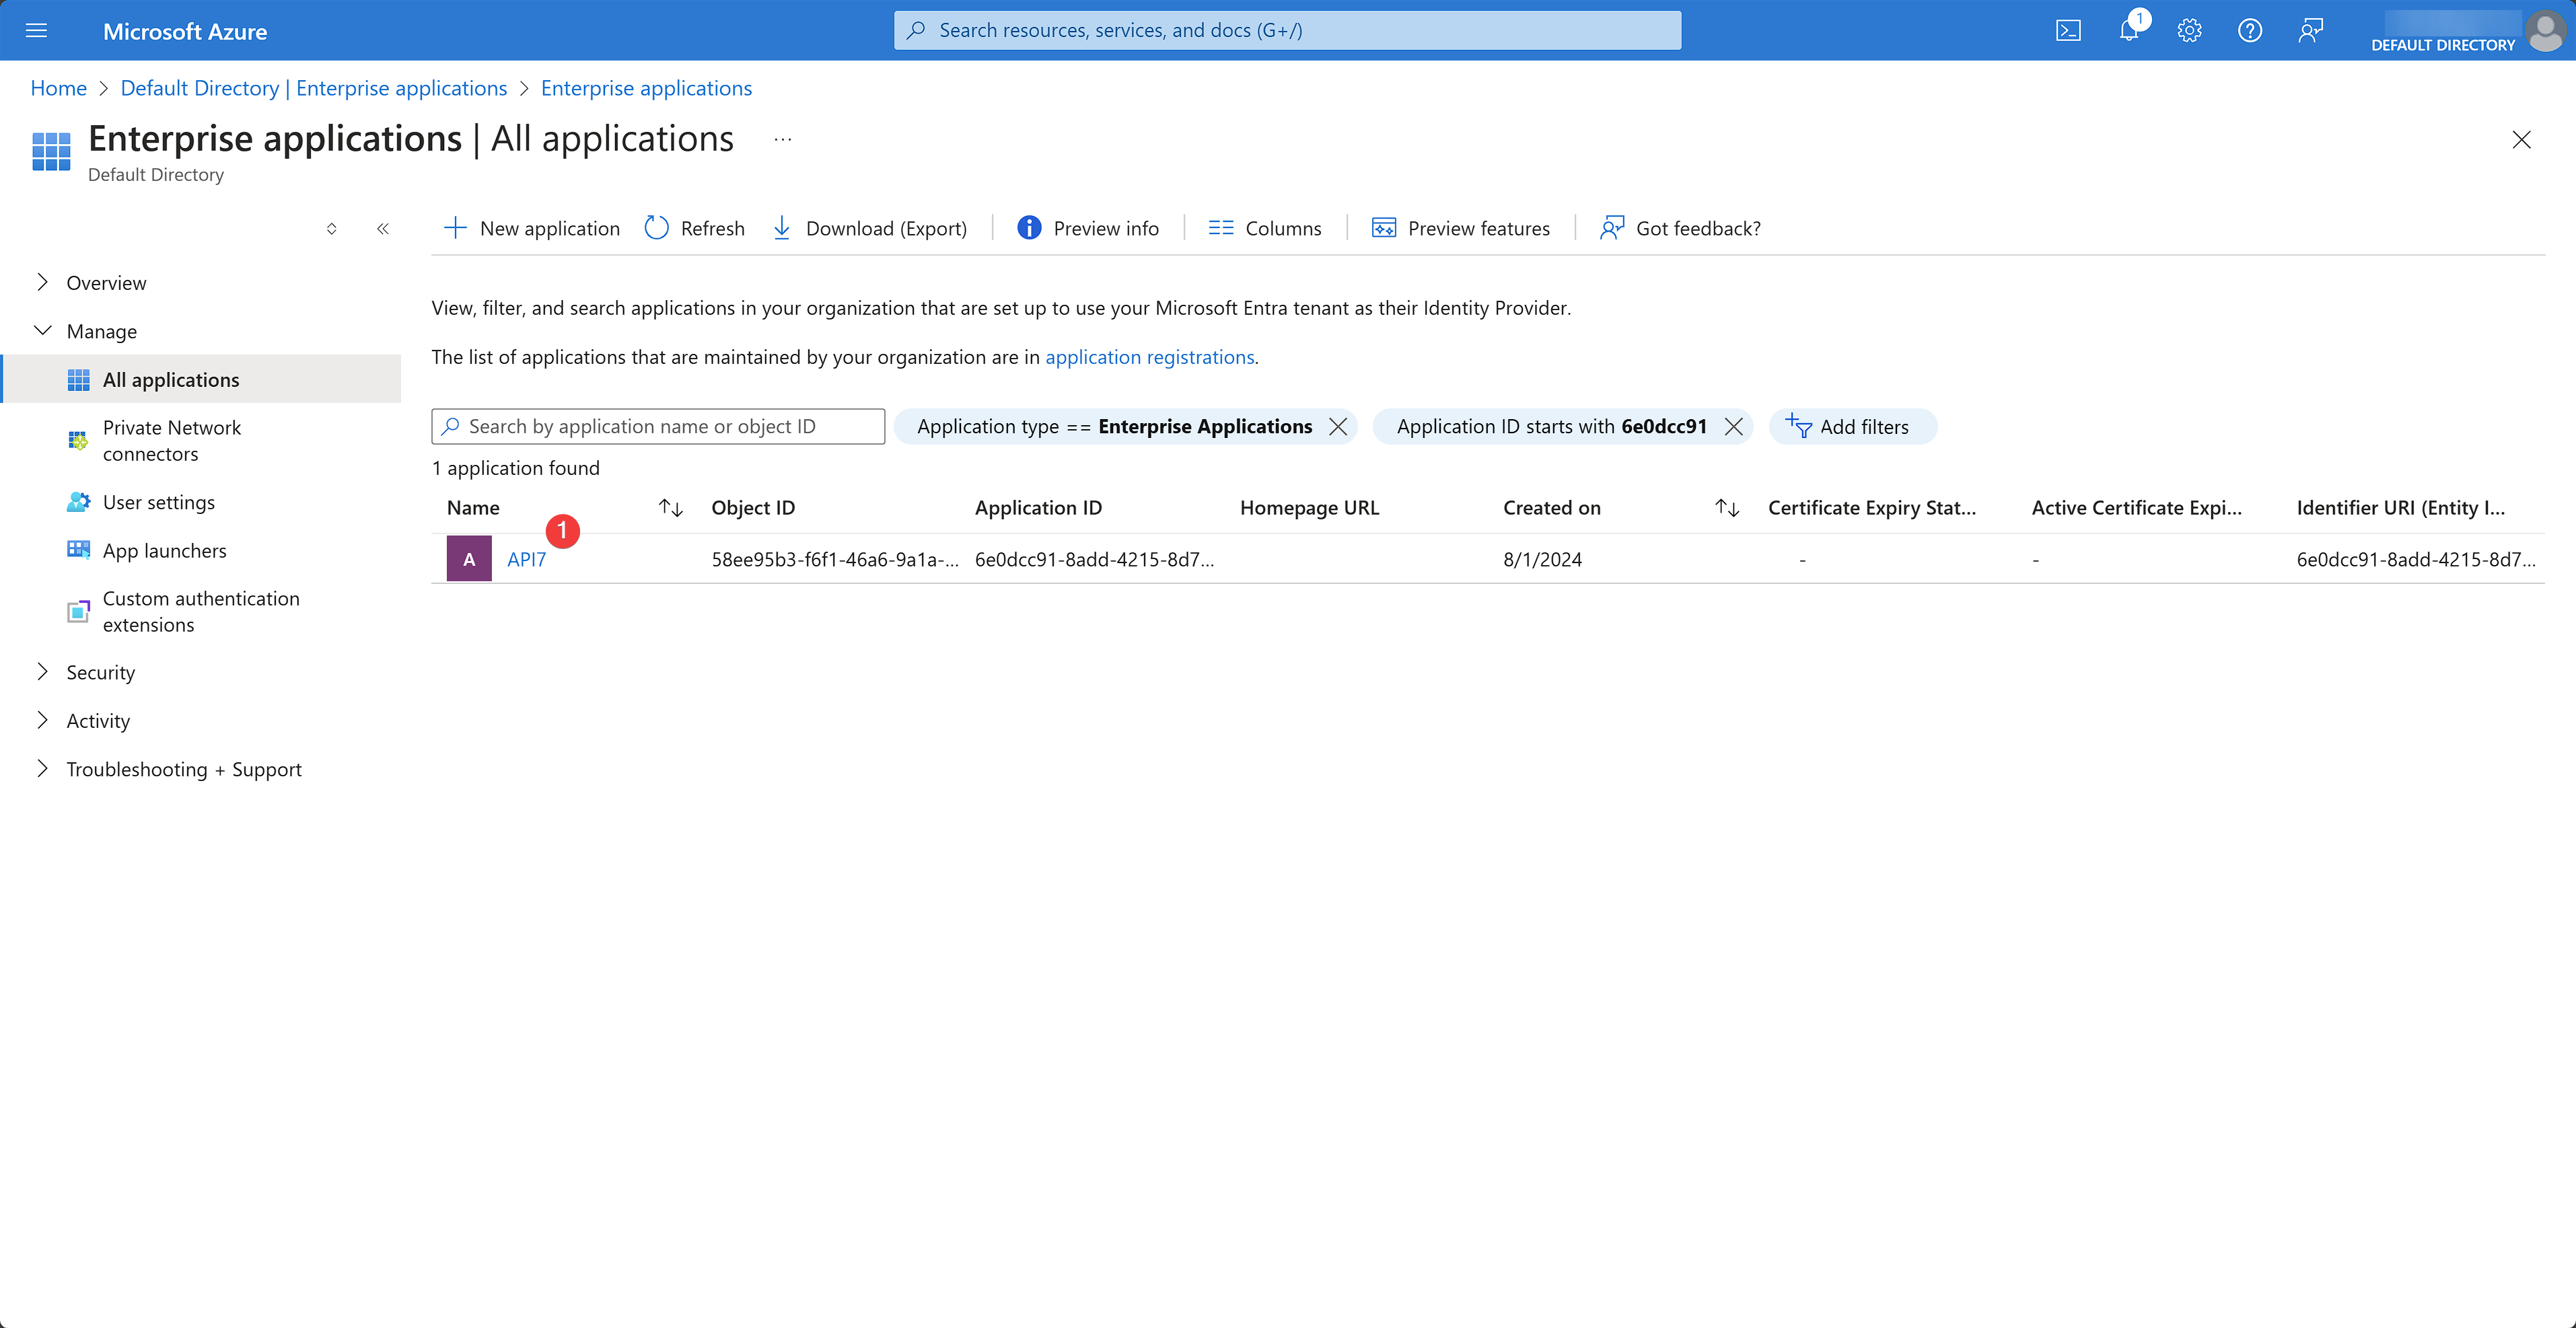Edit the Application ID starts with 6e0dcc91 filter
Viewport: 2576px width, 1328px height.
click(x=1551, y=427)
